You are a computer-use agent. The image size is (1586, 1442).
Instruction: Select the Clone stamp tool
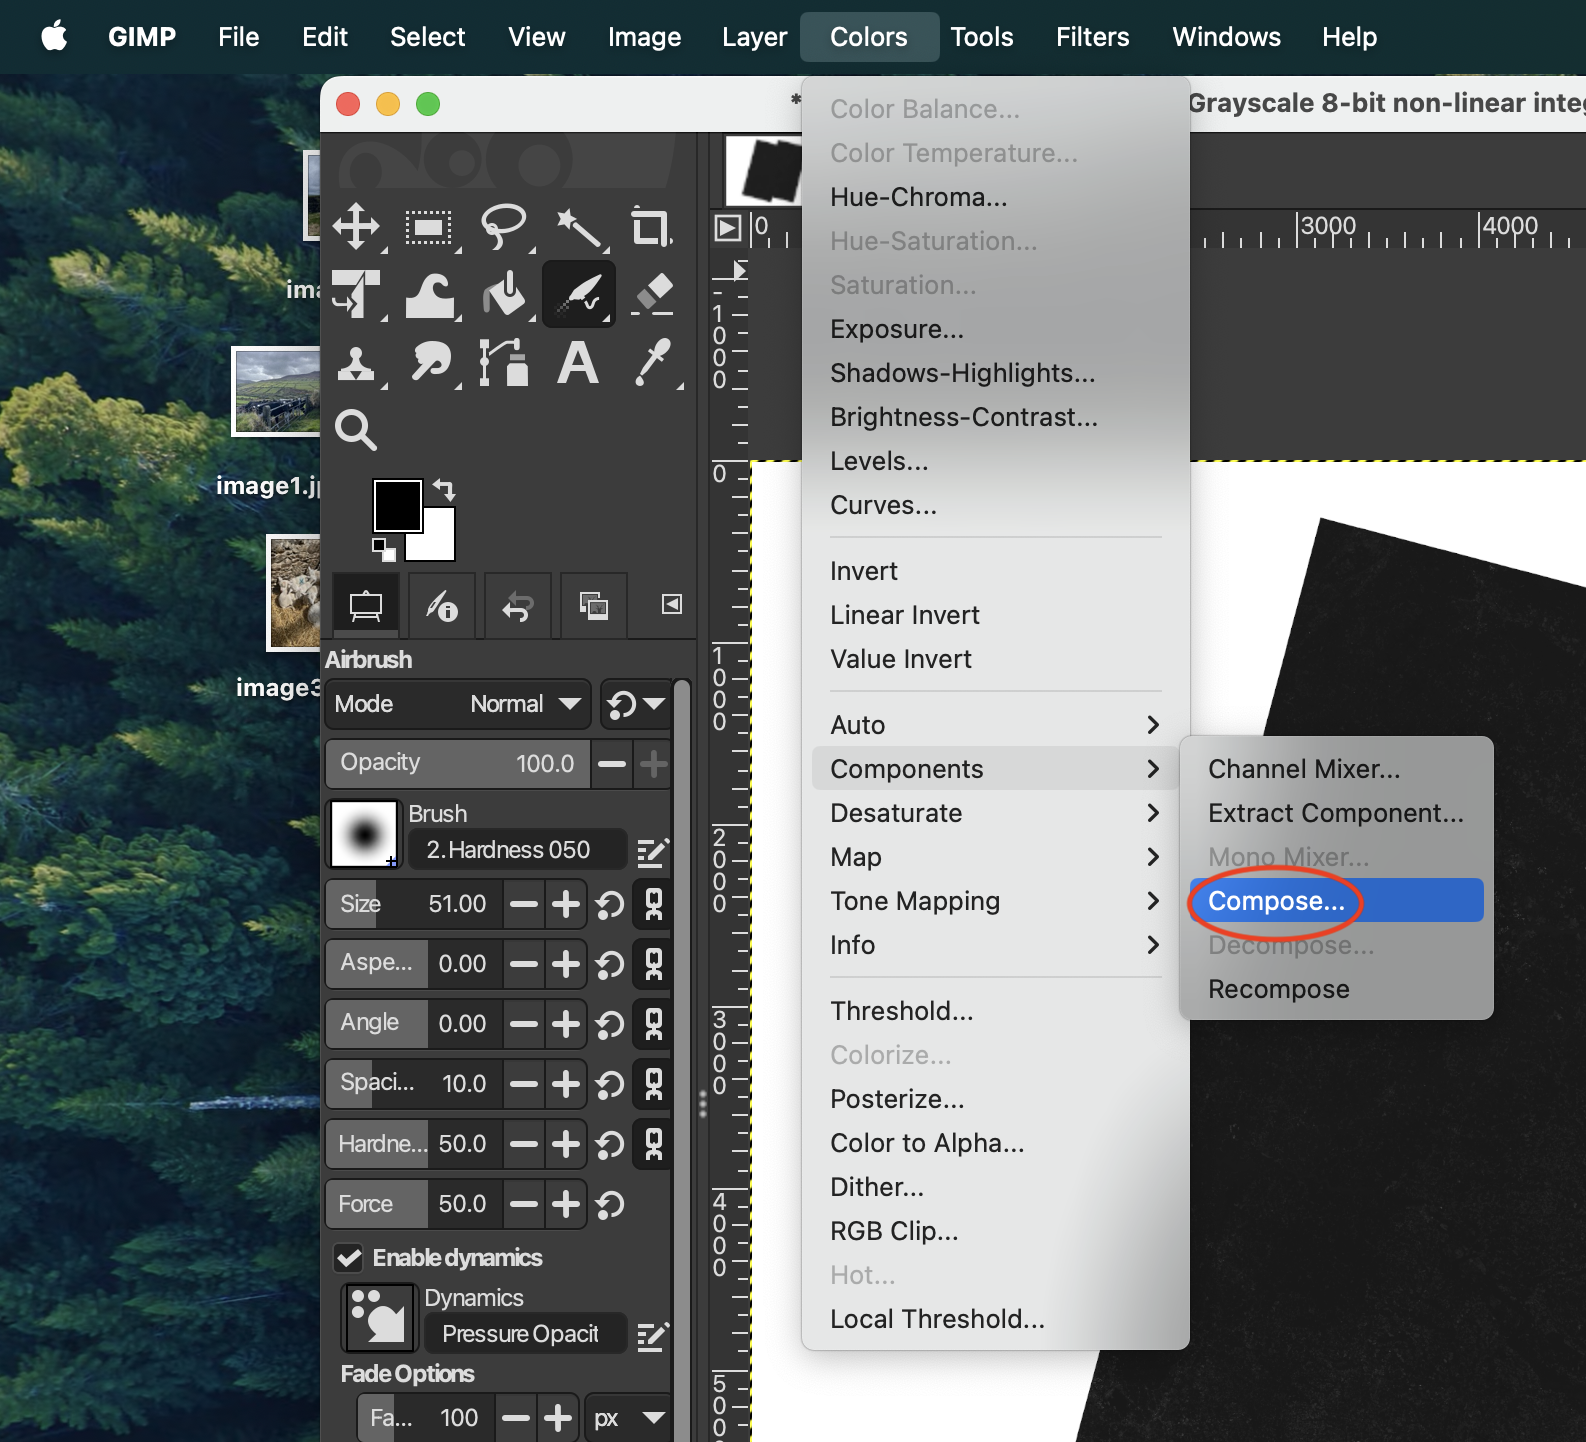click(x=356, y=363)
